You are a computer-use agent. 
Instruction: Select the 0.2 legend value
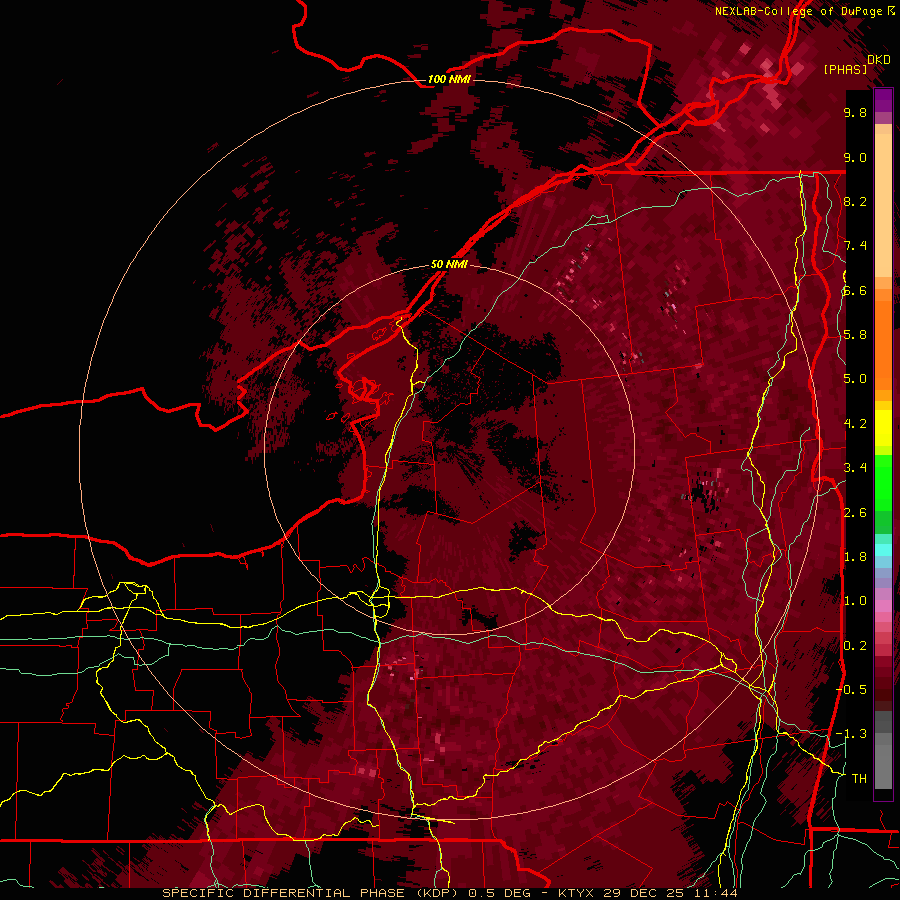[x=855, y=646]
